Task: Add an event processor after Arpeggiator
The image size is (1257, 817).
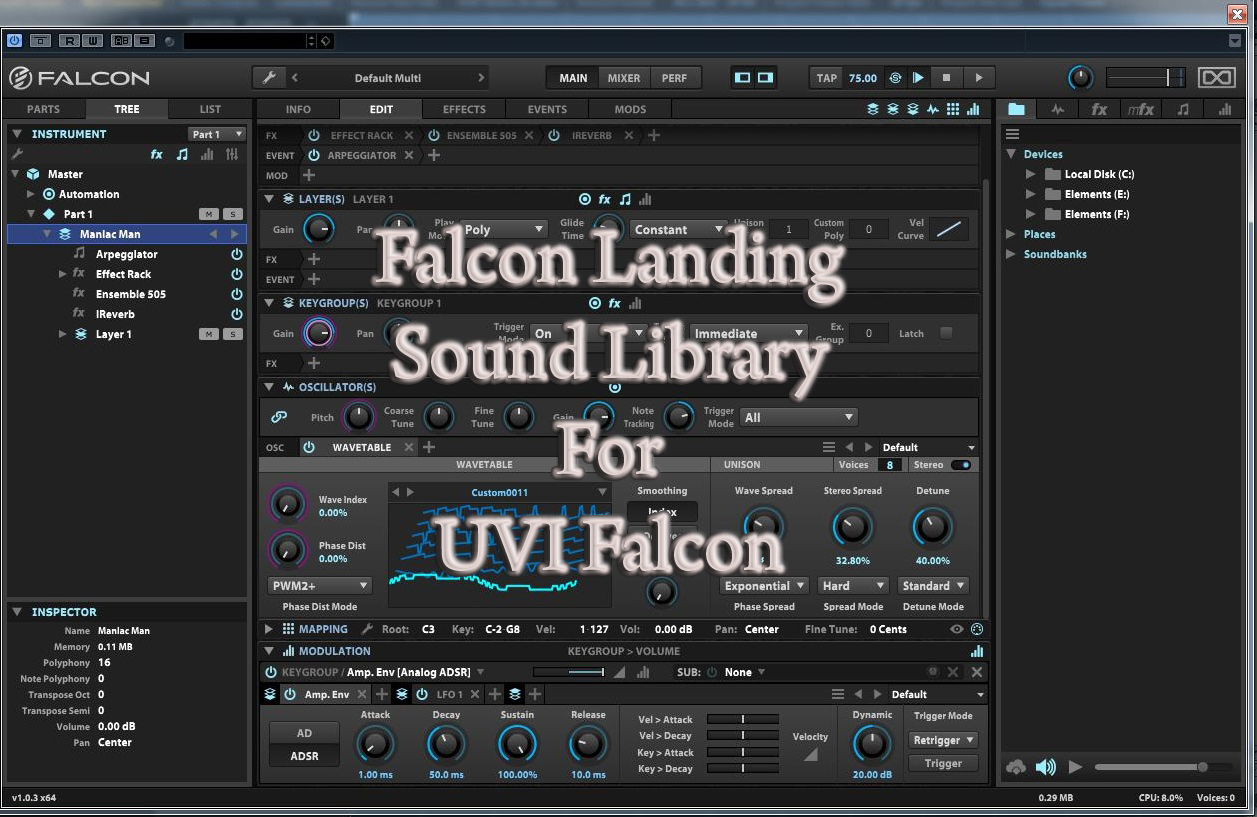Action: (434, 155)
